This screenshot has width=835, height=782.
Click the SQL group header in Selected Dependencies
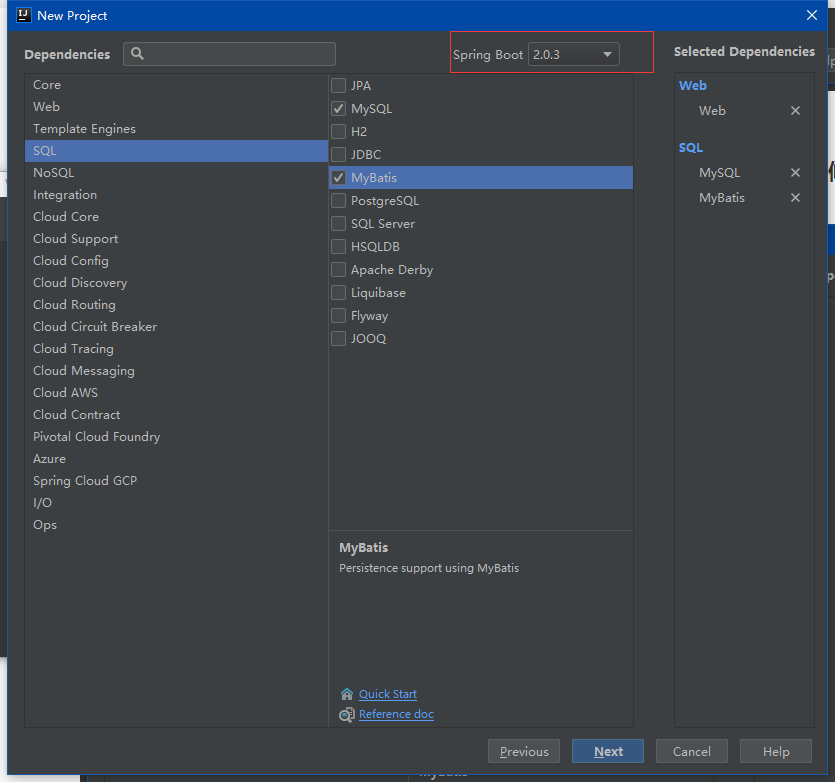point(691,148)
